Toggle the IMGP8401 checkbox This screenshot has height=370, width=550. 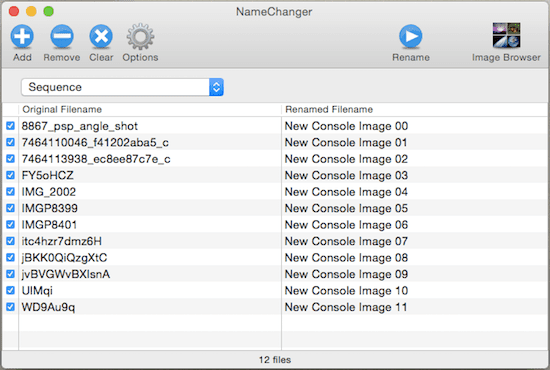pos(11,224)
